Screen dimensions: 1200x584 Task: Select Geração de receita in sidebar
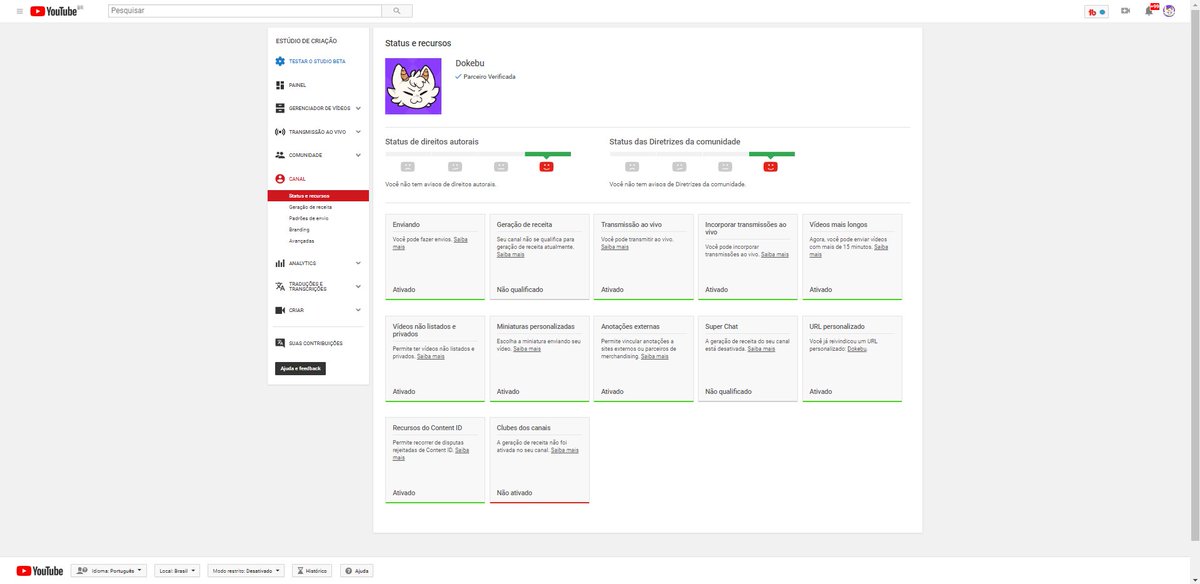coord(310,207)
